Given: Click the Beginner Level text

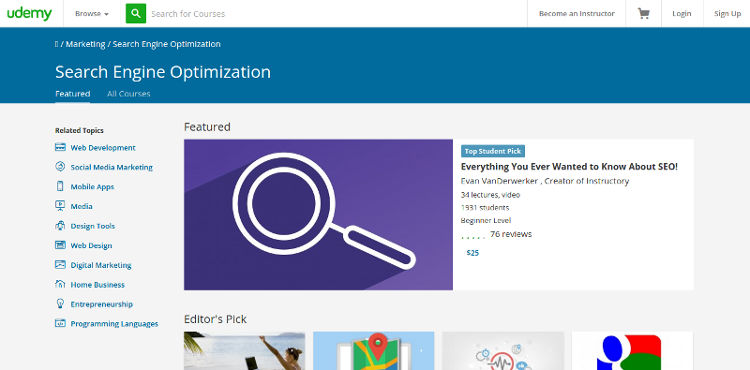Looking at the screenshot, I should [485, 220].
